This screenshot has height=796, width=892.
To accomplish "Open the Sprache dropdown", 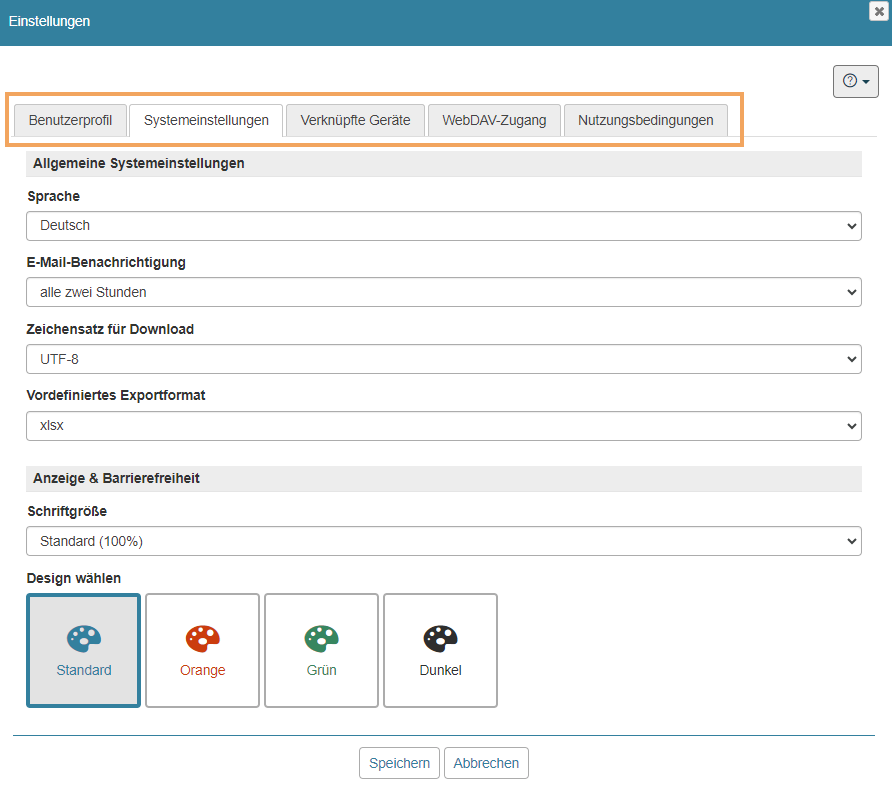I will coord(443,226).
